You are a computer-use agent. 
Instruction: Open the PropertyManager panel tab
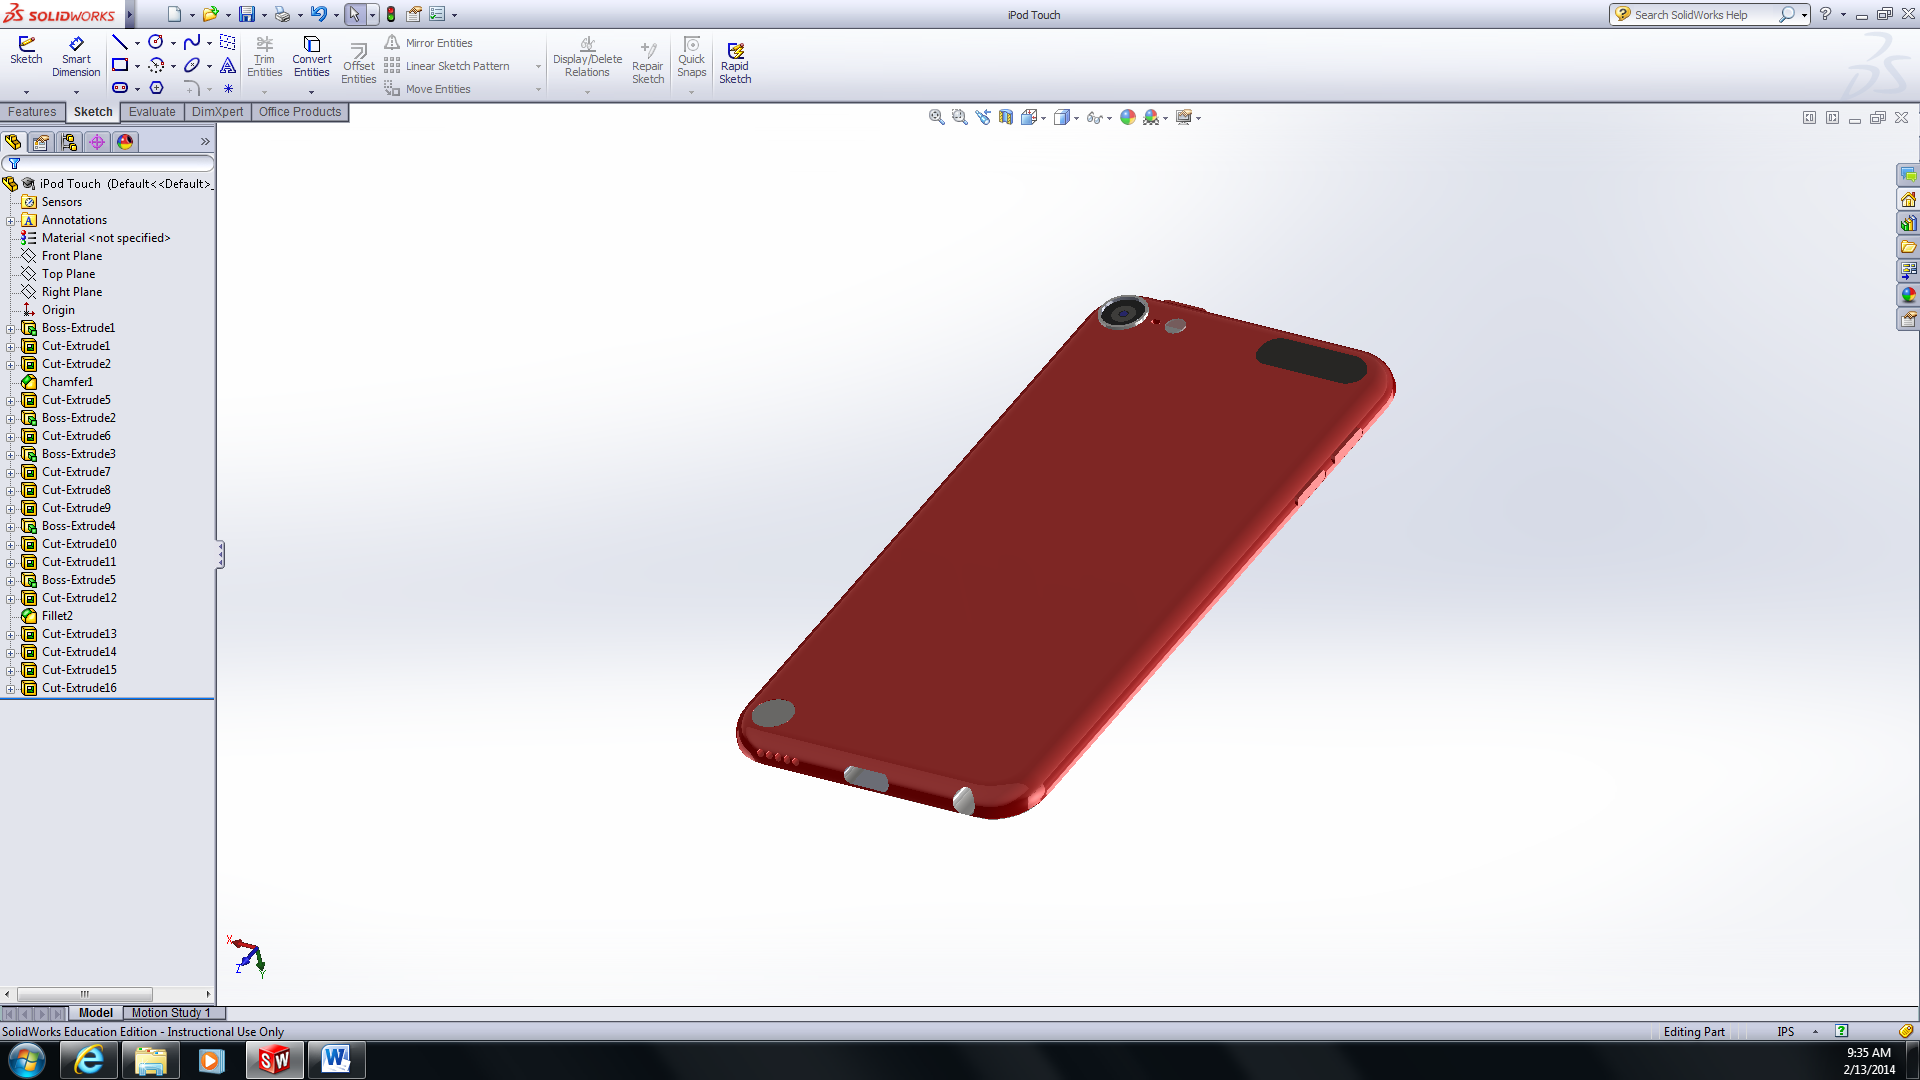[x=41, y=142]
